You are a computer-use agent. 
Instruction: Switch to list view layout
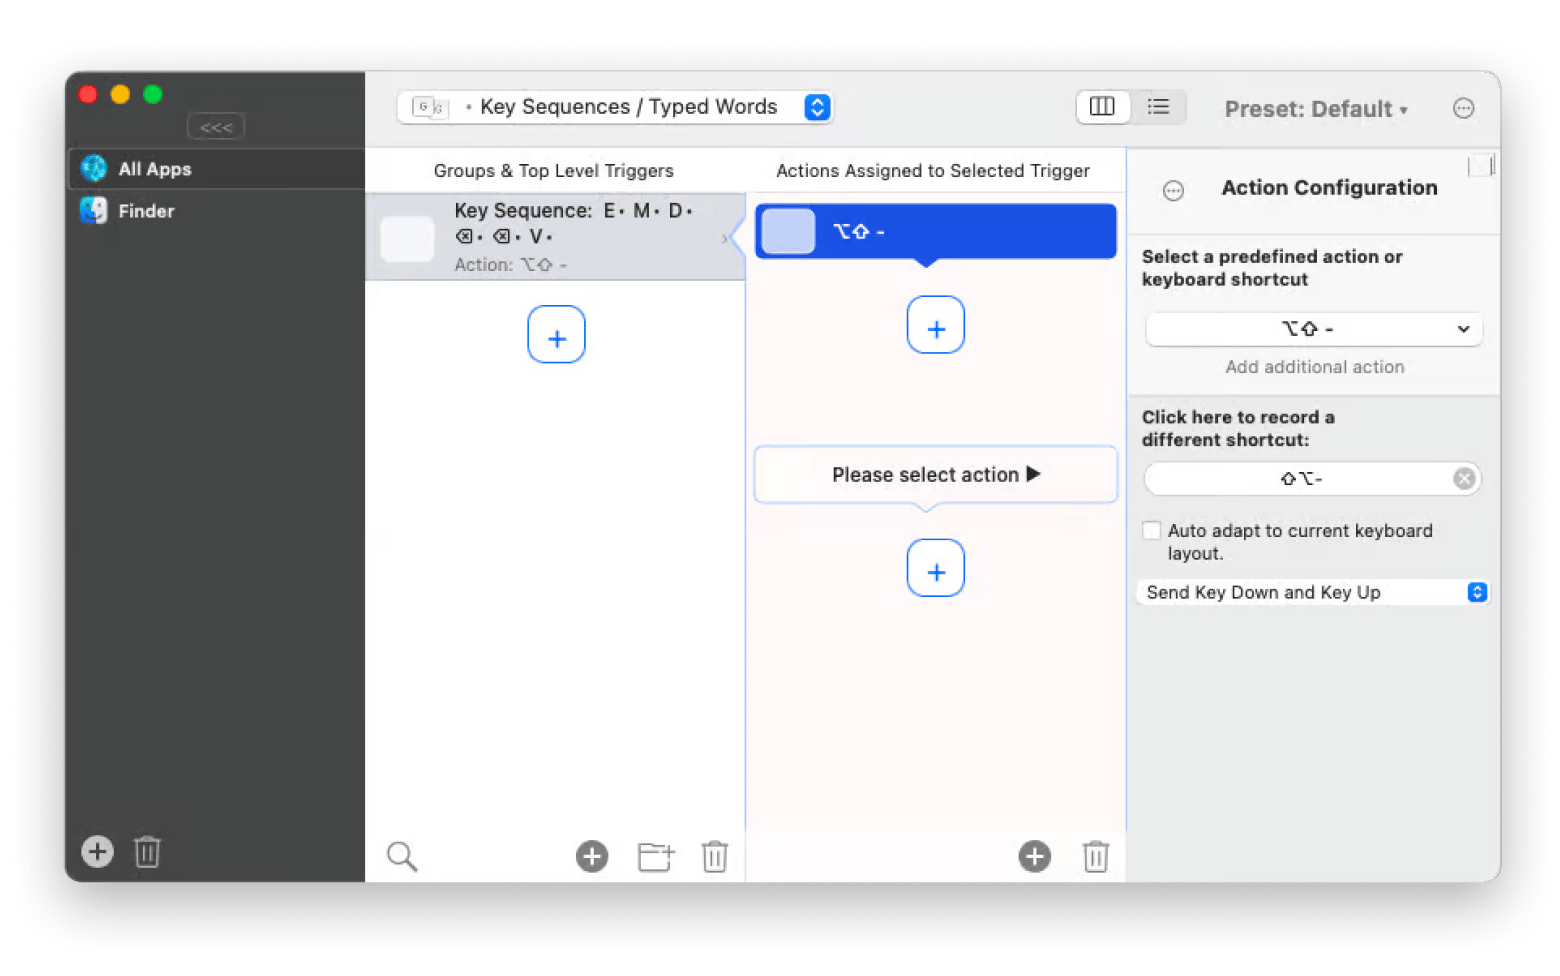pyautogui.click(x=1158, y=107)
